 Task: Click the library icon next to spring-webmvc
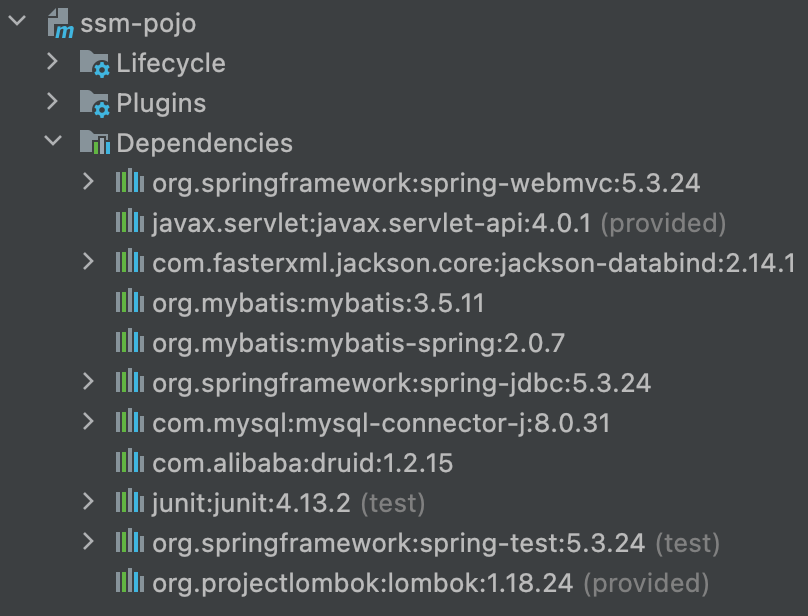[130, 183]
